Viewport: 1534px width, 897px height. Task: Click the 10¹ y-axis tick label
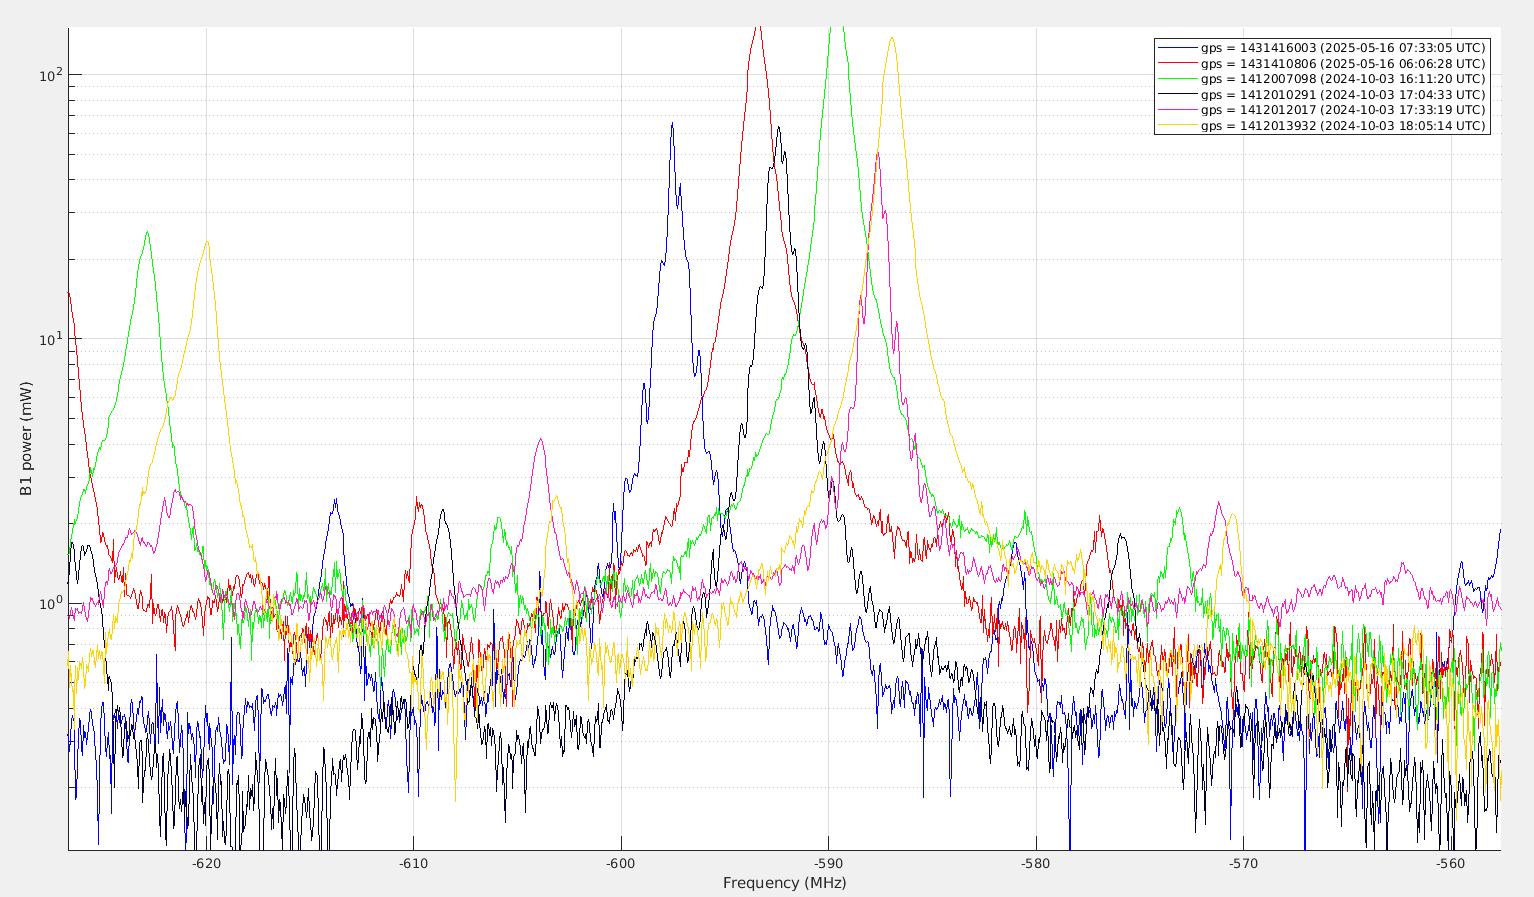[x=51, y=337]
